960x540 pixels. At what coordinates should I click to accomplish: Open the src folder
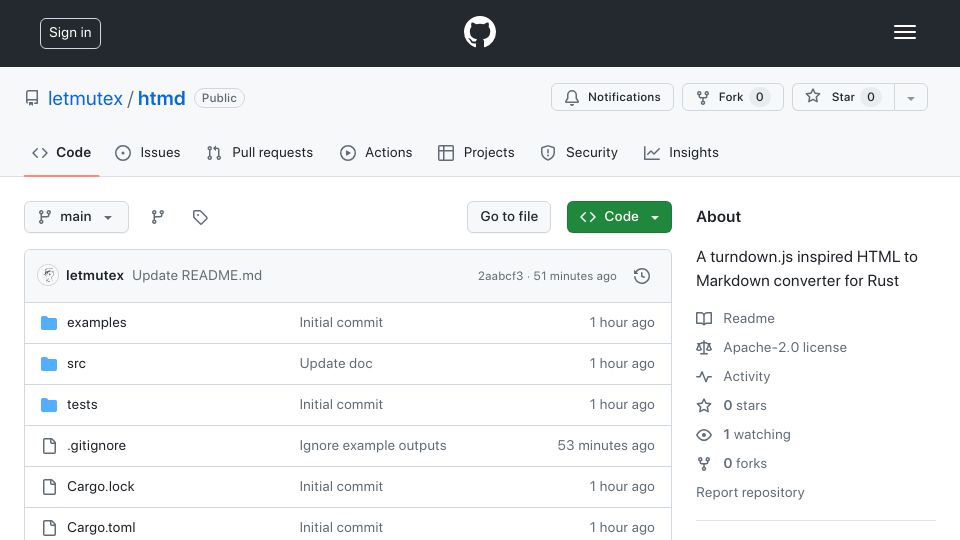click(x=77, y=364)
